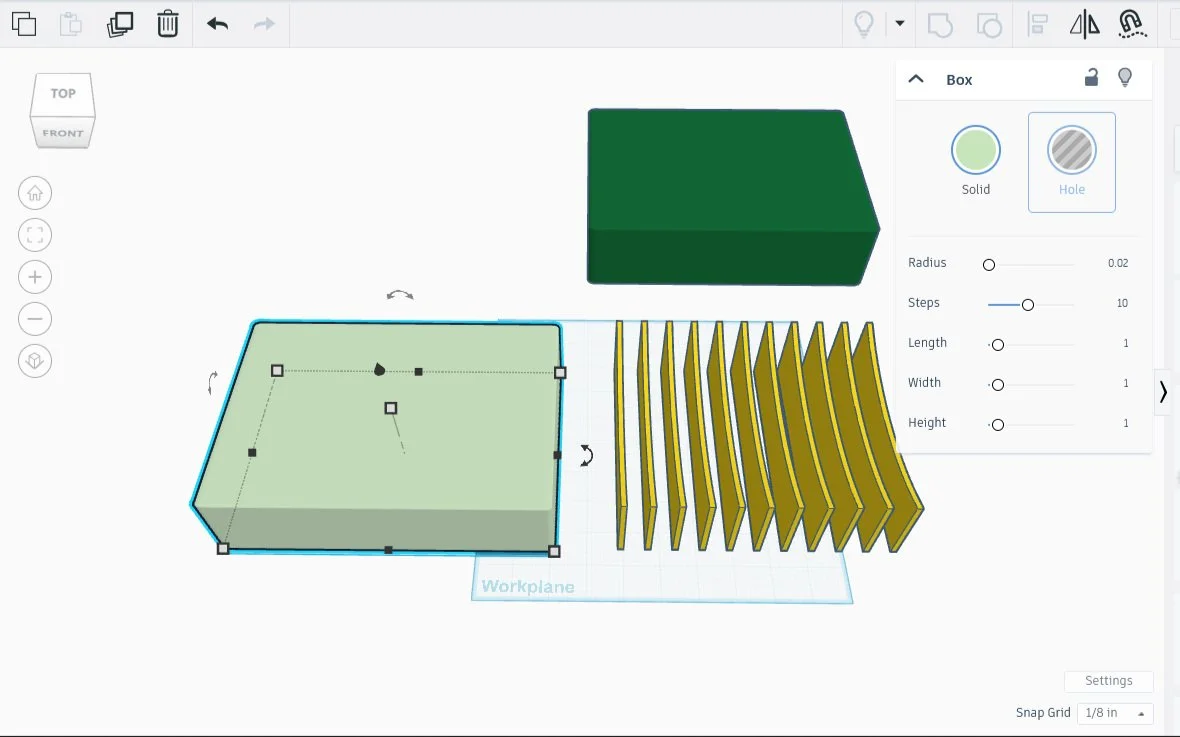This screenshot has width=1180, height=737.
Task: Click the Copy icon in toolbar
Action: (x=24, y=24)
